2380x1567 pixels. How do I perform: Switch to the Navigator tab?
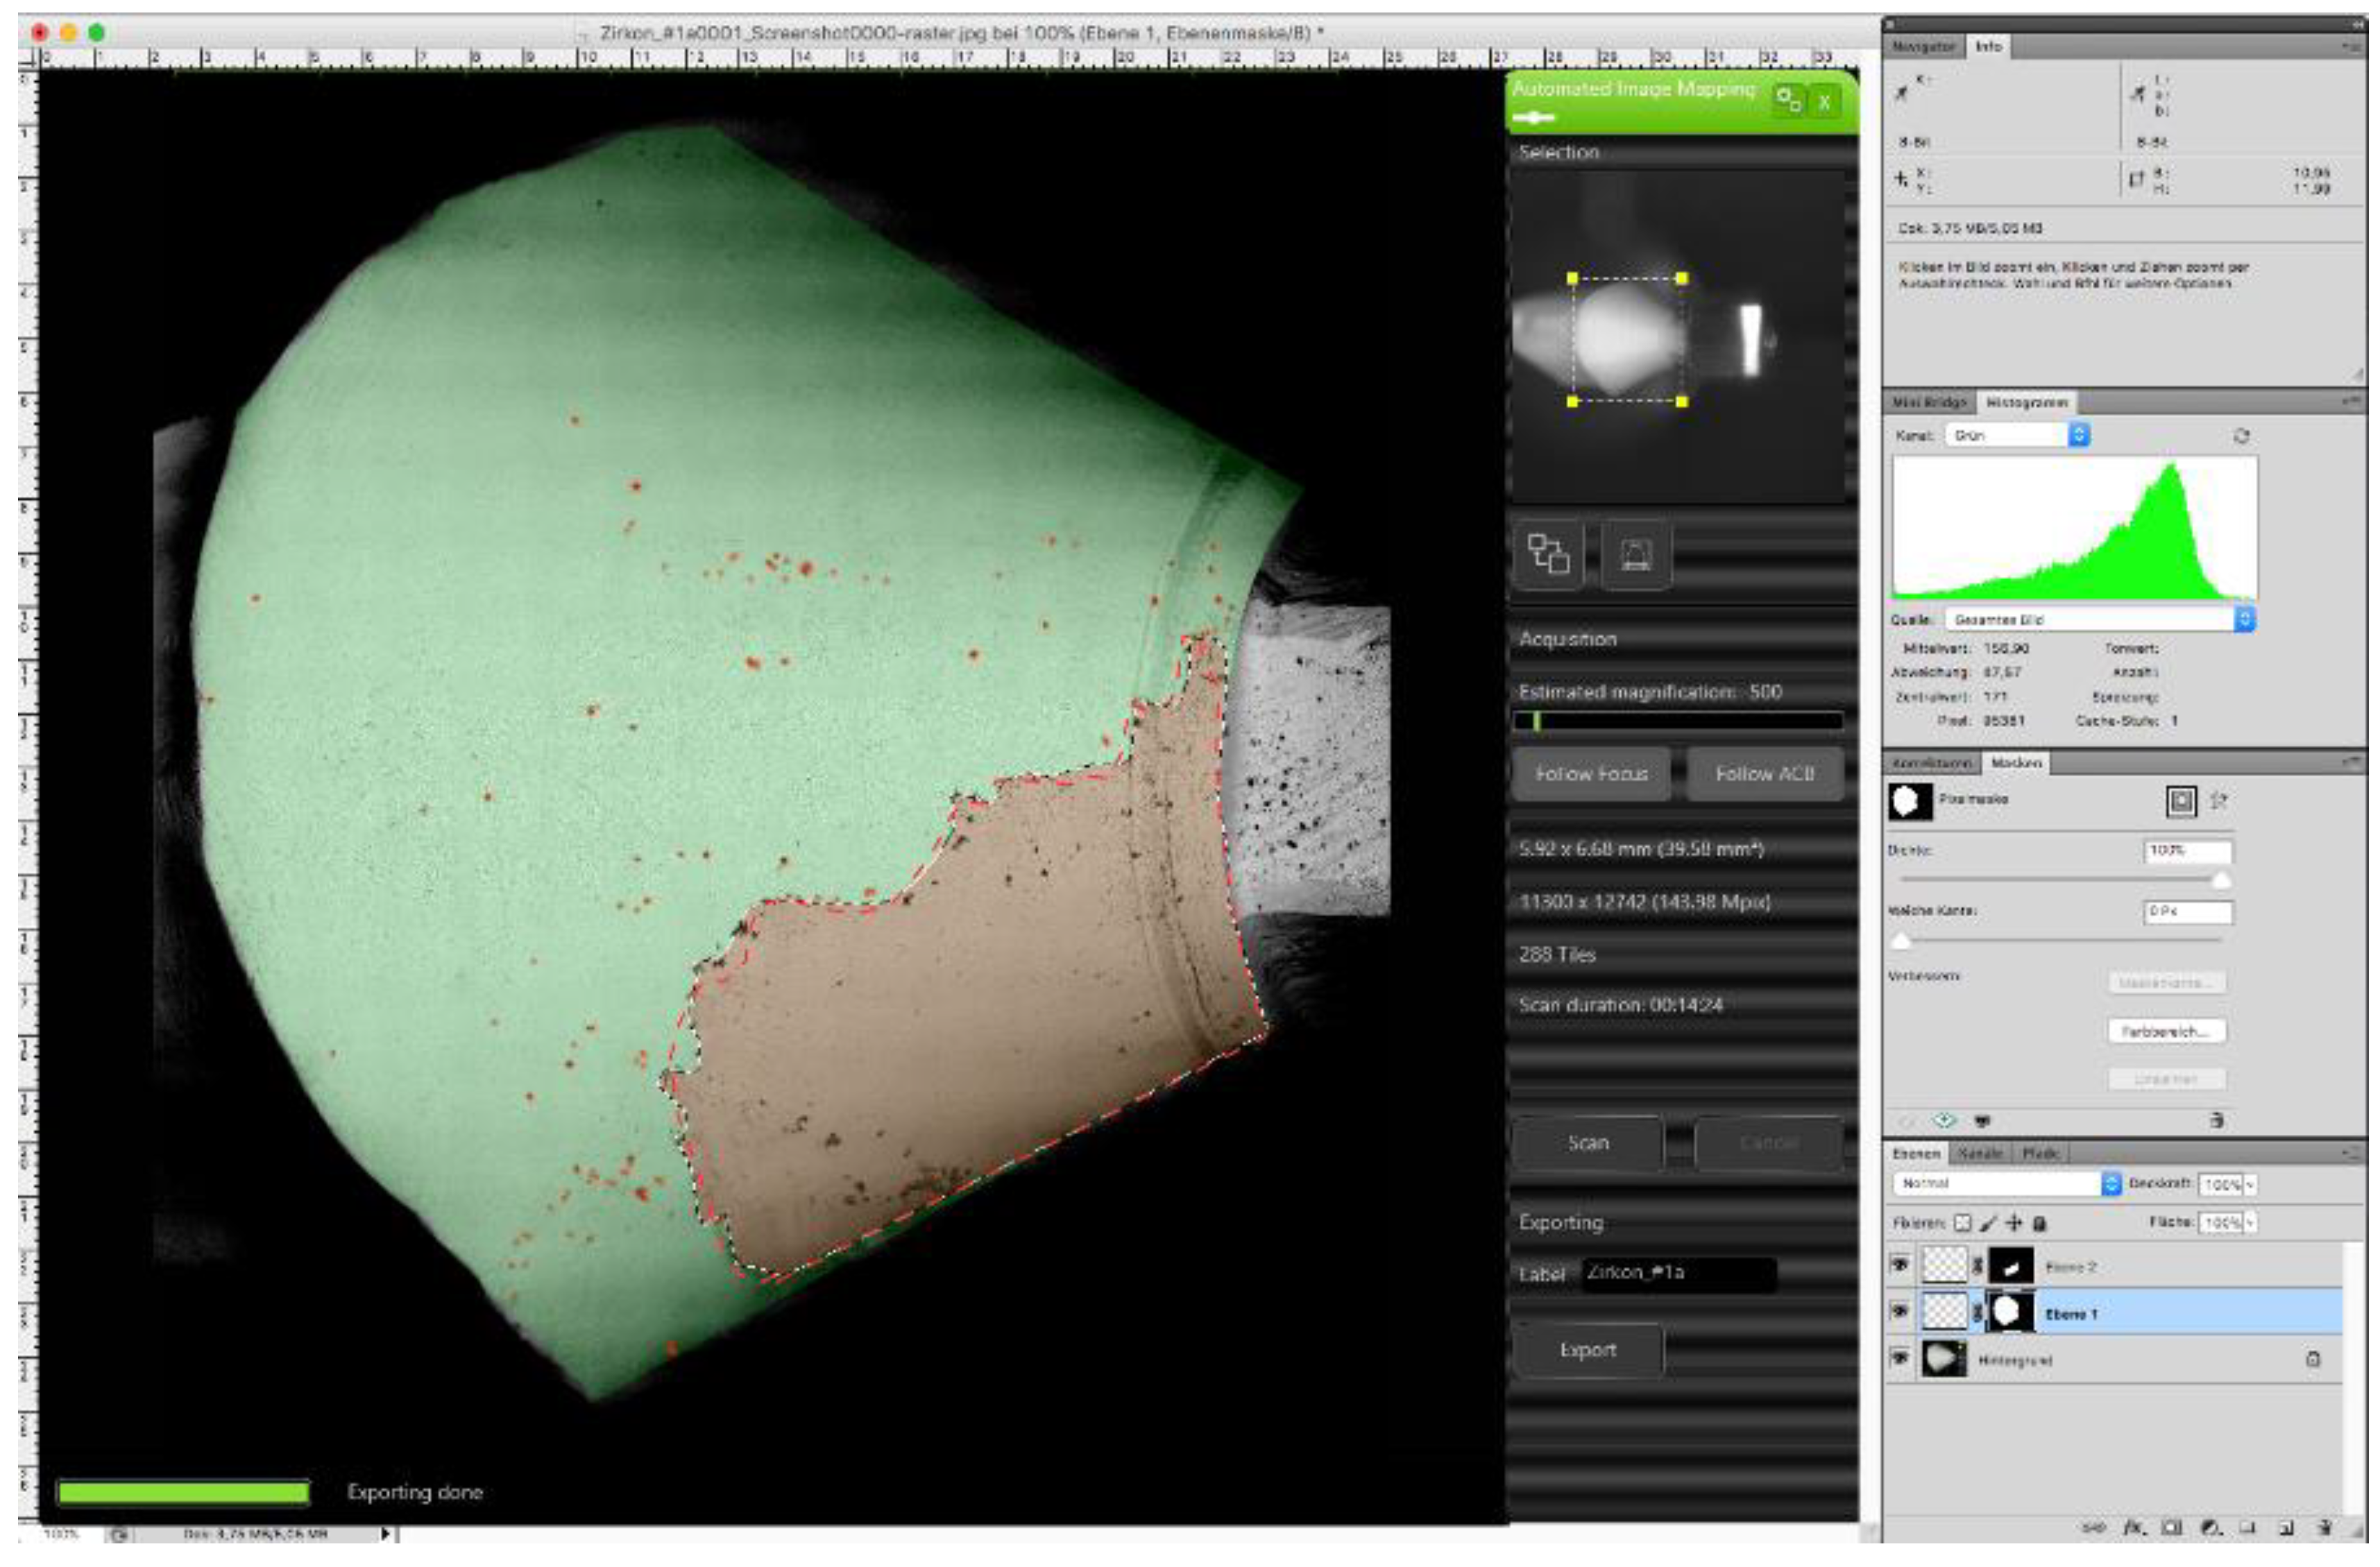click(1924, 47)
